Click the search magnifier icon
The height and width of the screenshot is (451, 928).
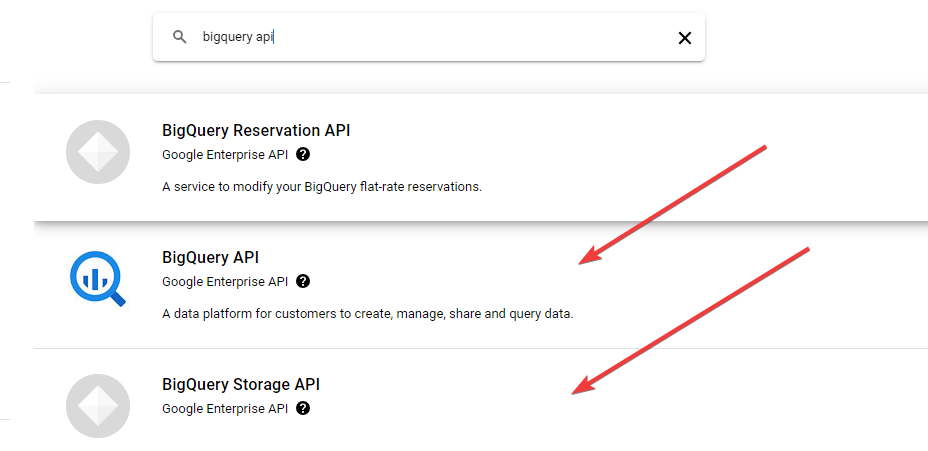[x=179, y=37]
